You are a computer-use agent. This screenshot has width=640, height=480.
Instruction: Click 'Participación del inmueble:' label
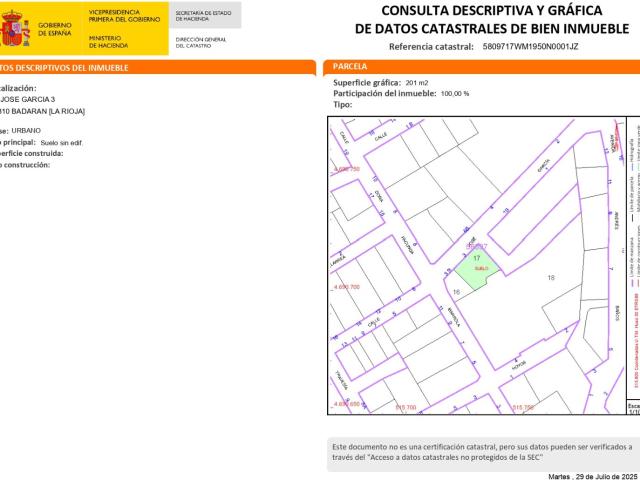tap(385, 93)
